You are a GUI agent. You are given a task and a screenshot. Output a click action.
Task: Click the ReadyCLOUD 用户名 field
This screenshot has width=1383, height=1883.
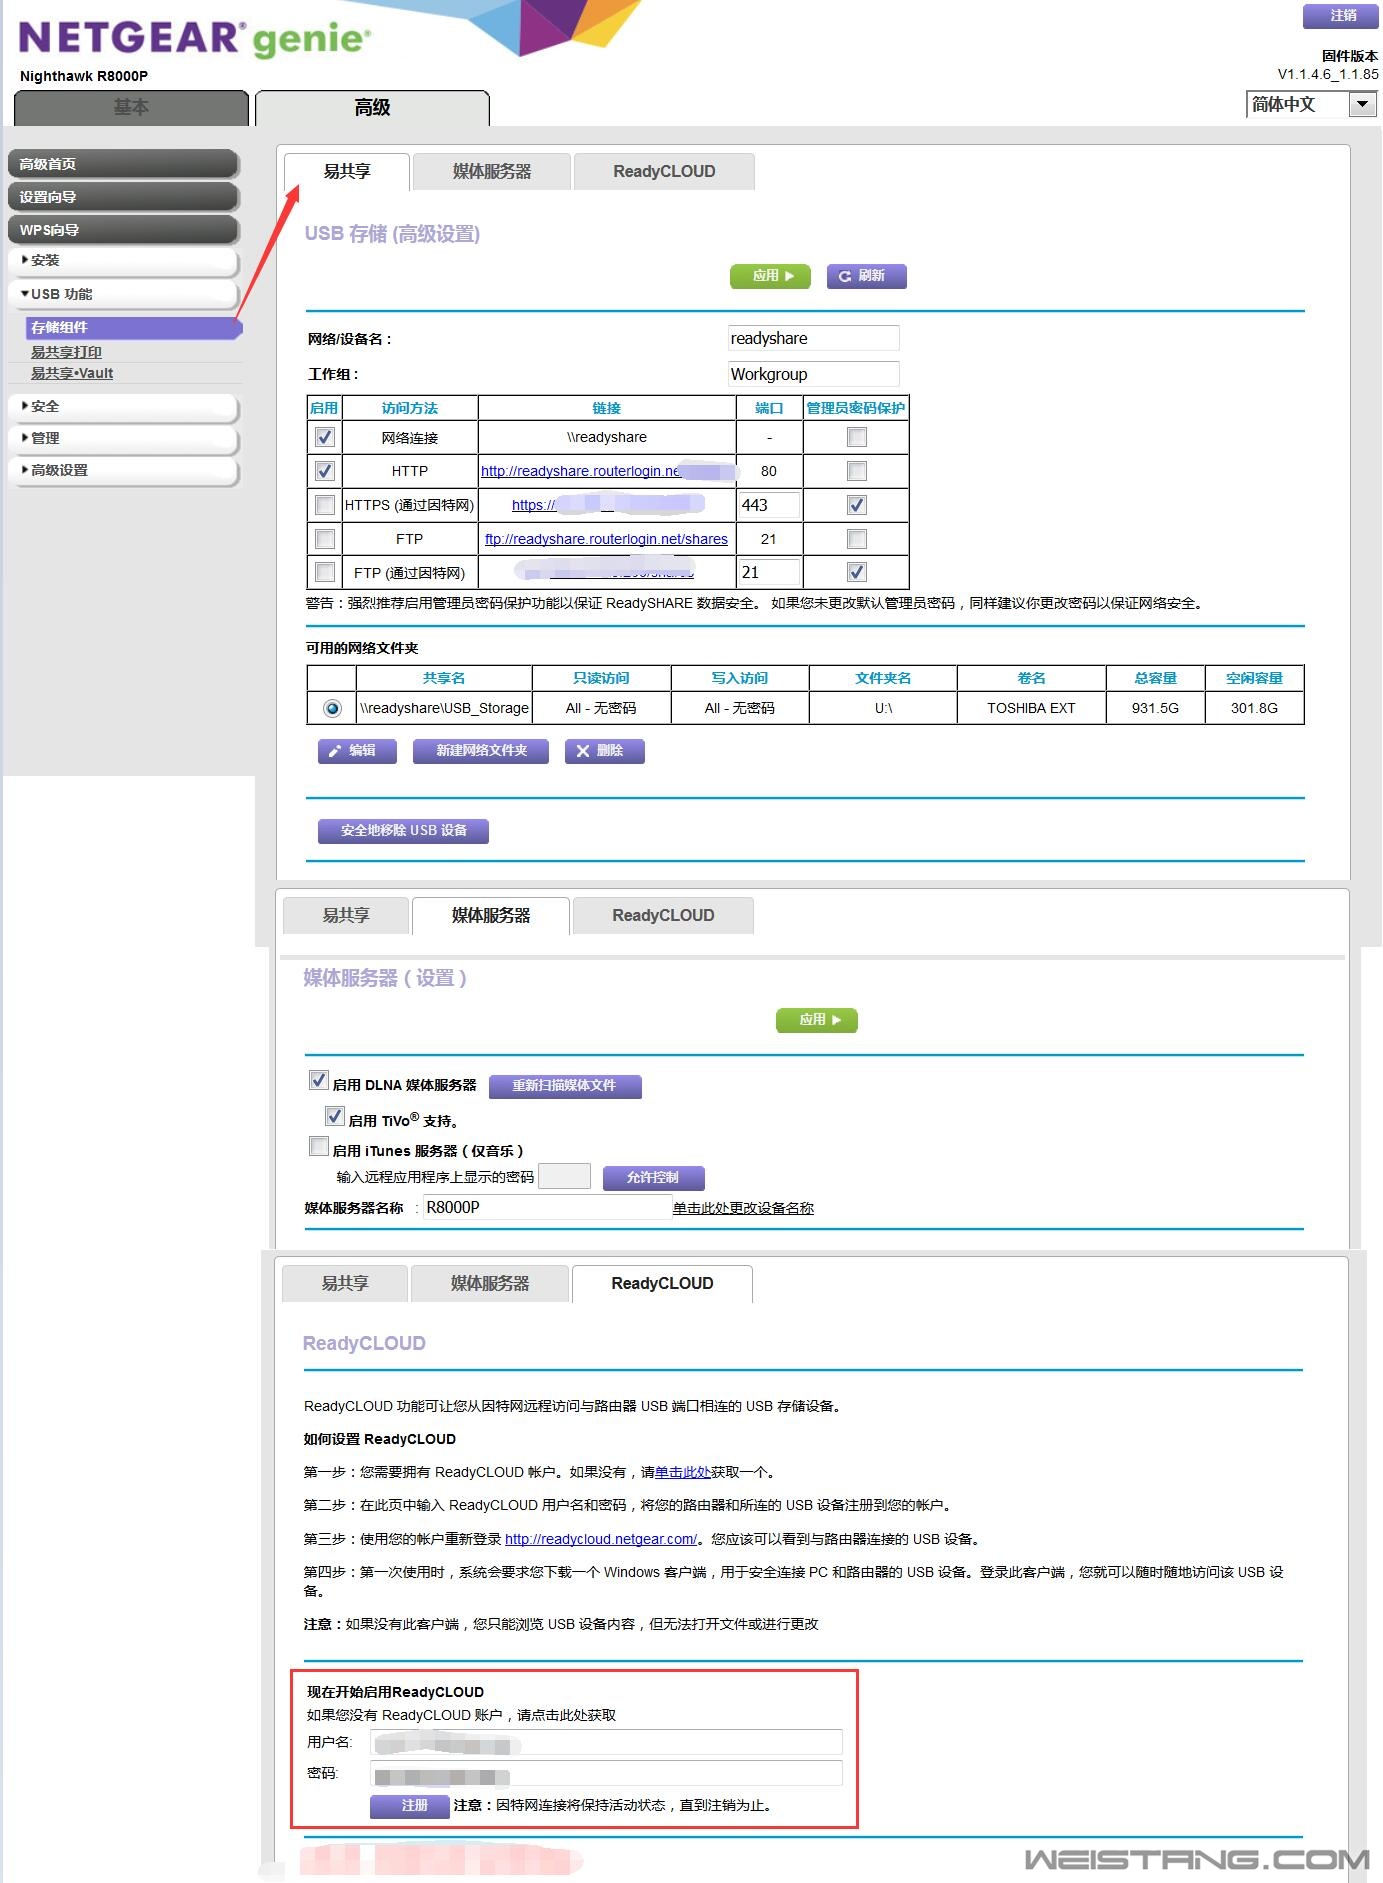606,1743
